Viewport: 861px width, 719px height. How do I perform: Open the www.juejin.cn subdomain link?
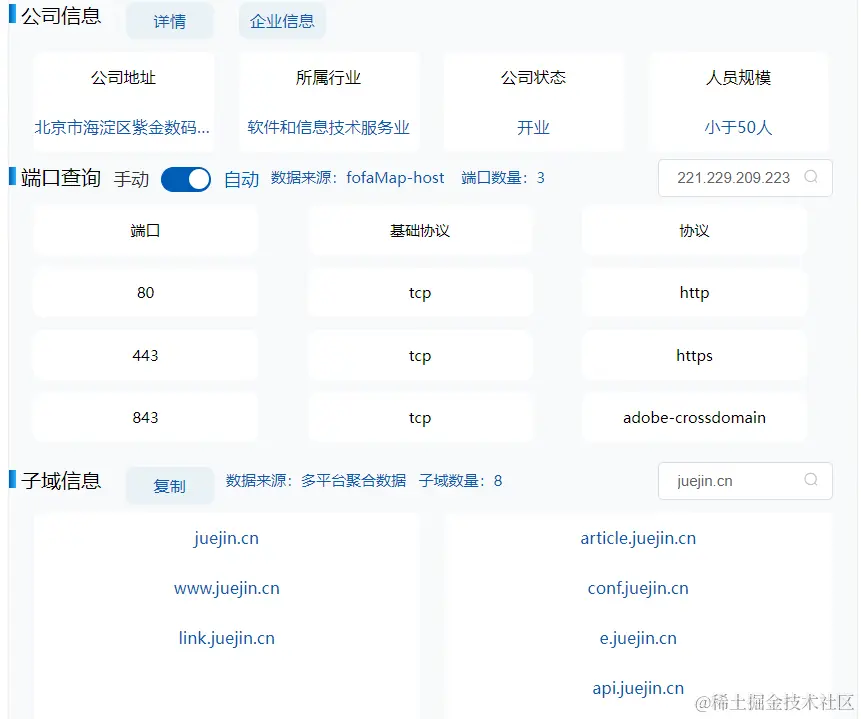(x=227, y=588)
